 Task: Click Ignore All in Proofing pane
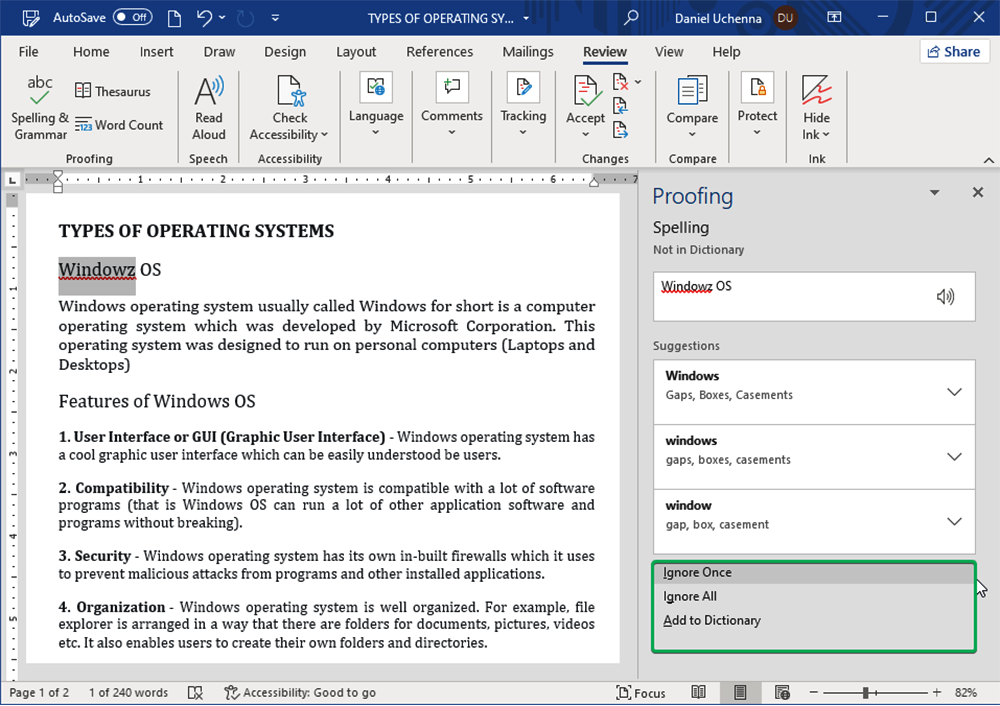tap(690, 596)
